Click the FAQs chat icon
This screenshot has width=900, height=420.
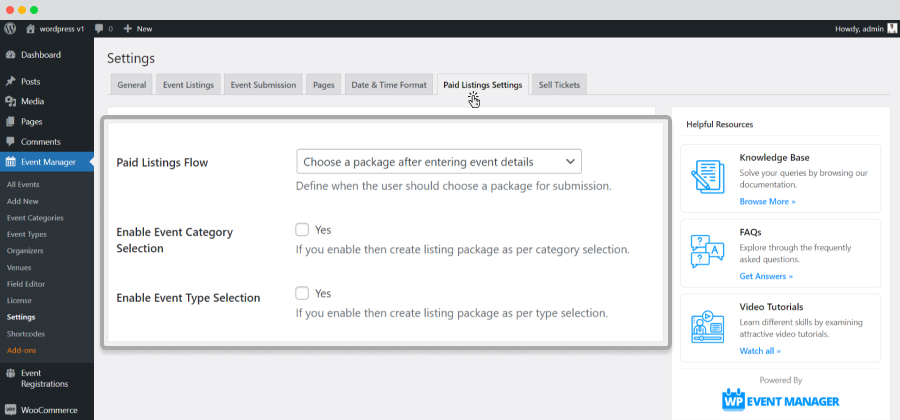coord(707,251)
